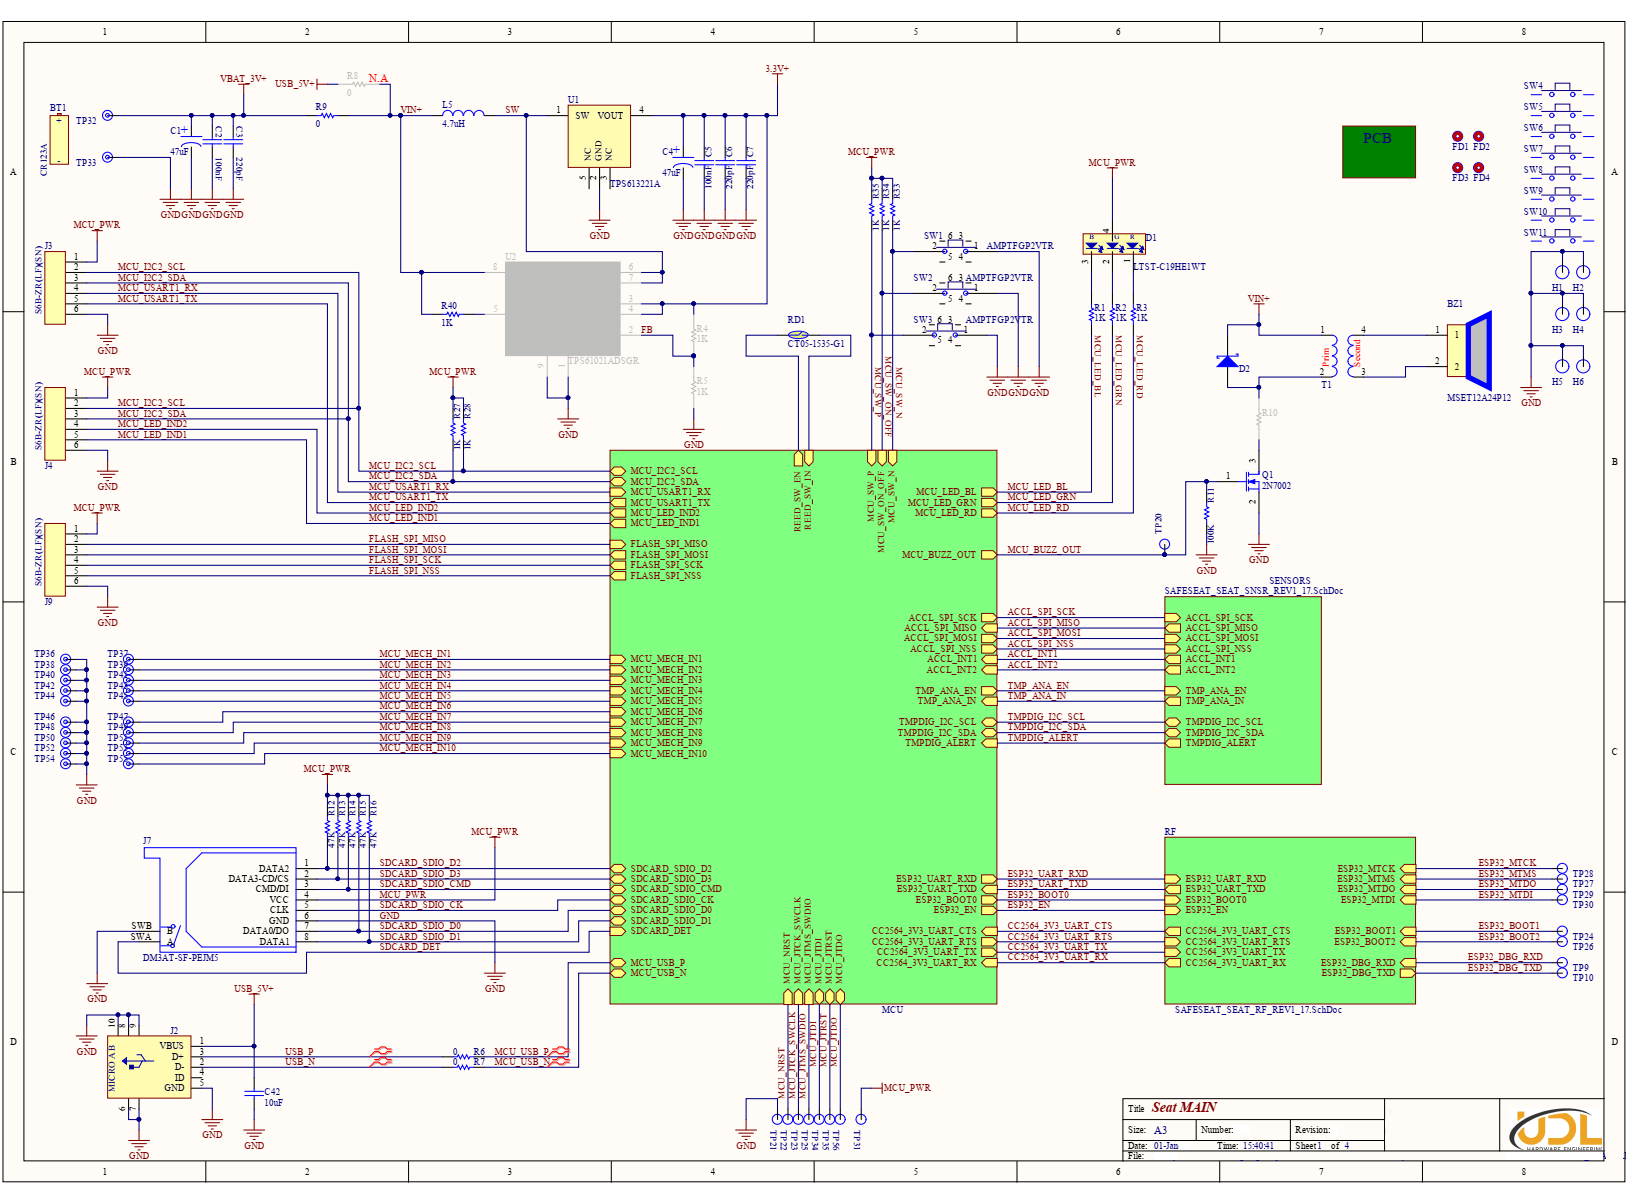The height and width of the screenshot is (1198, 1630).
Task: Click the FD1 fiducial marker
Action: (x=1458, y=136)
